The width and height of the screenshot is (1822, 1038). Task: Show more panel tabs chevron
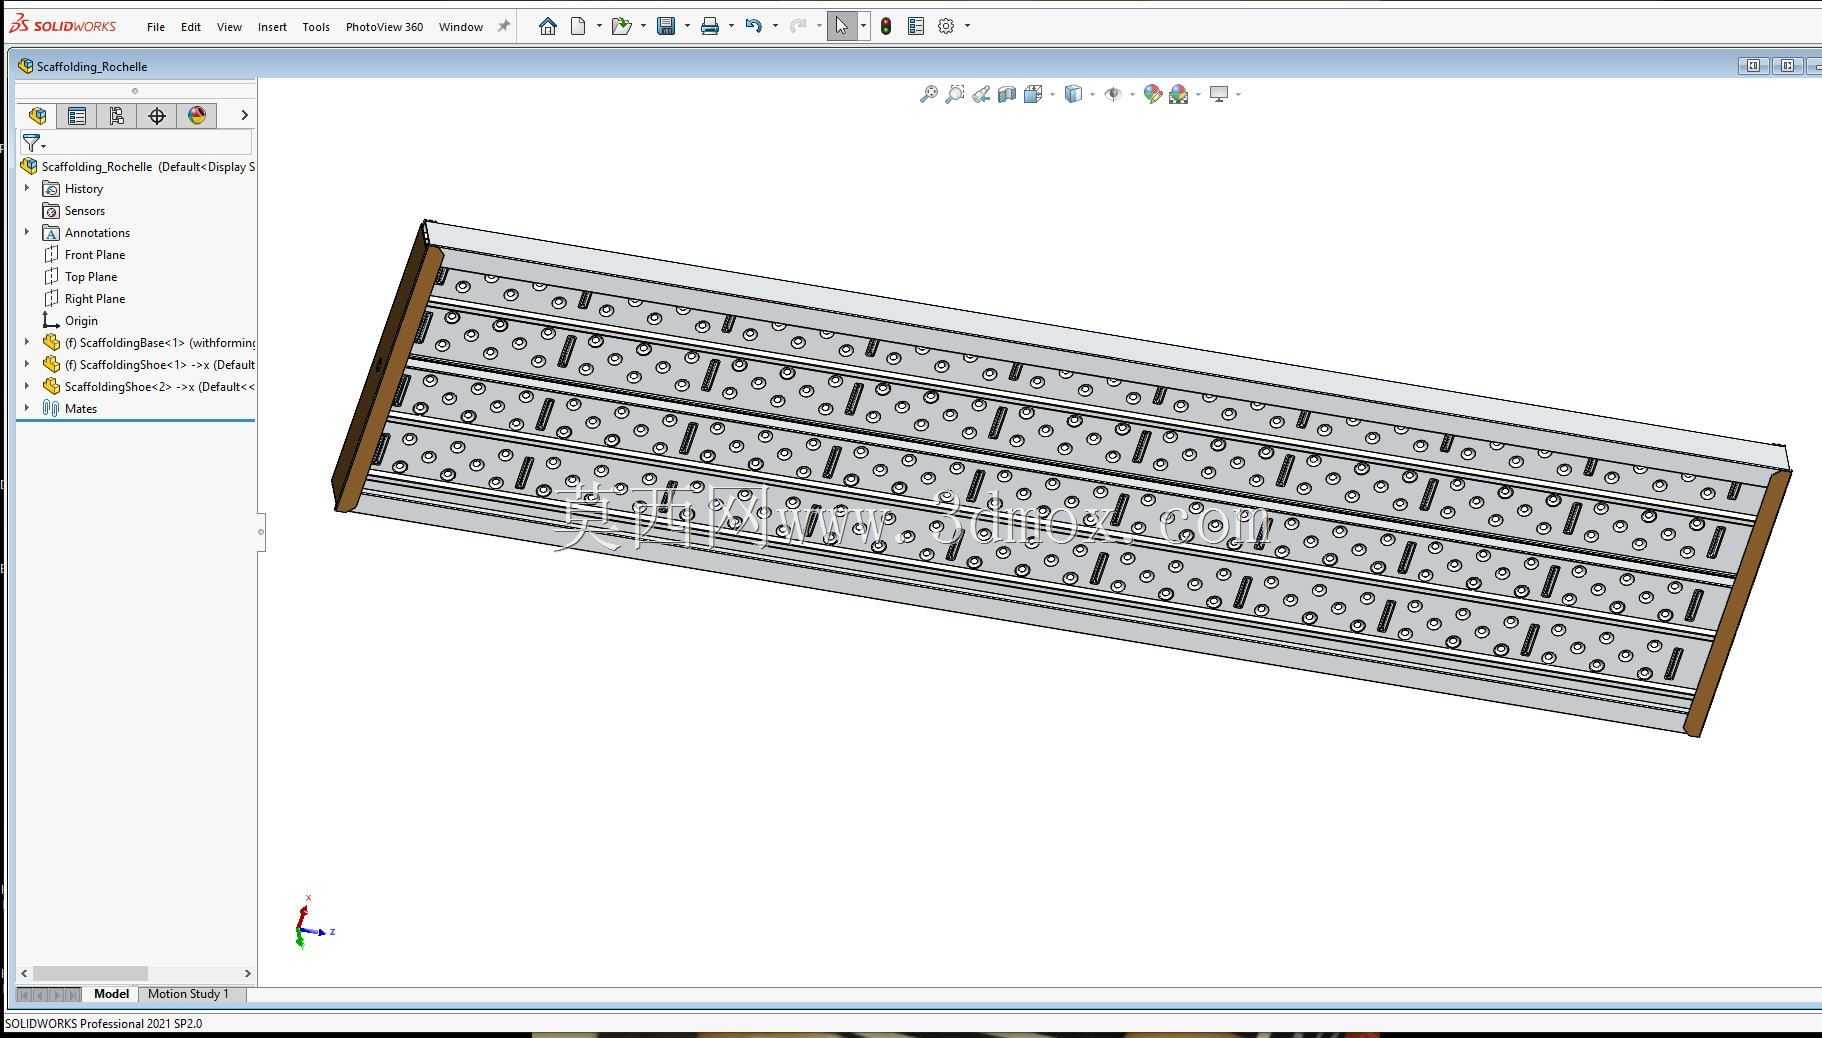click(x=244, y=115)
